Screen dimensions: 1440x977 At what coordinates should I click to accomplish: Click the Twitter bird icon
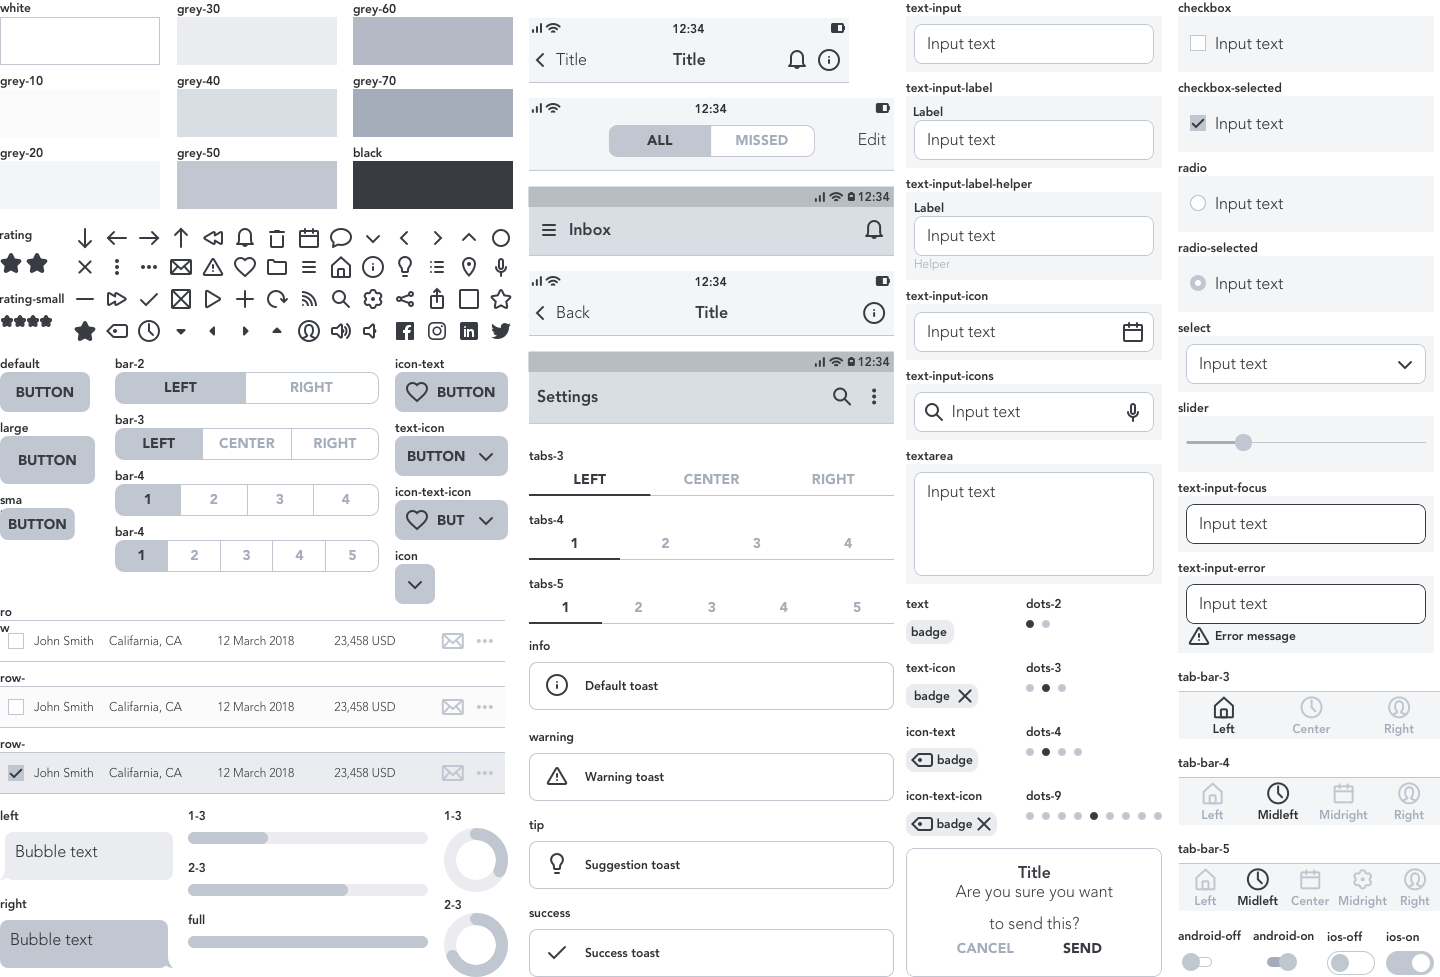[x=501, y=331]
